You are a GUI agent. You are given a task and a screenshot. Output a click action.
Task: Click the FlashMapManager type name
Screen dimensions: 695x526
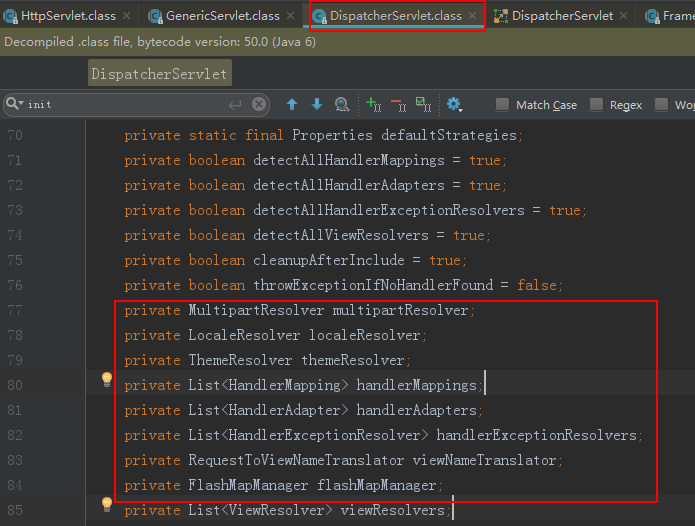pos(248,485)
